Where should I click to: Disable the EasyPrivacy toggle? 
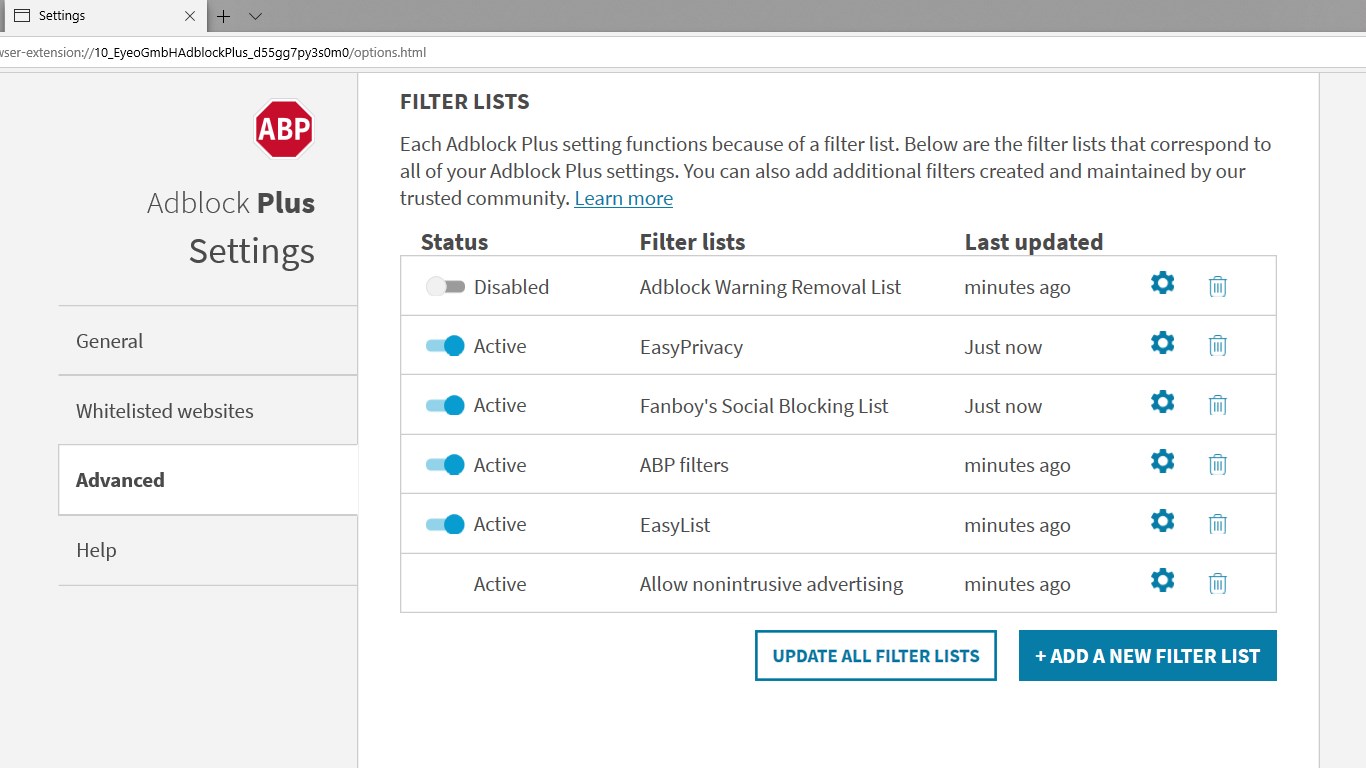pos(444,345)
